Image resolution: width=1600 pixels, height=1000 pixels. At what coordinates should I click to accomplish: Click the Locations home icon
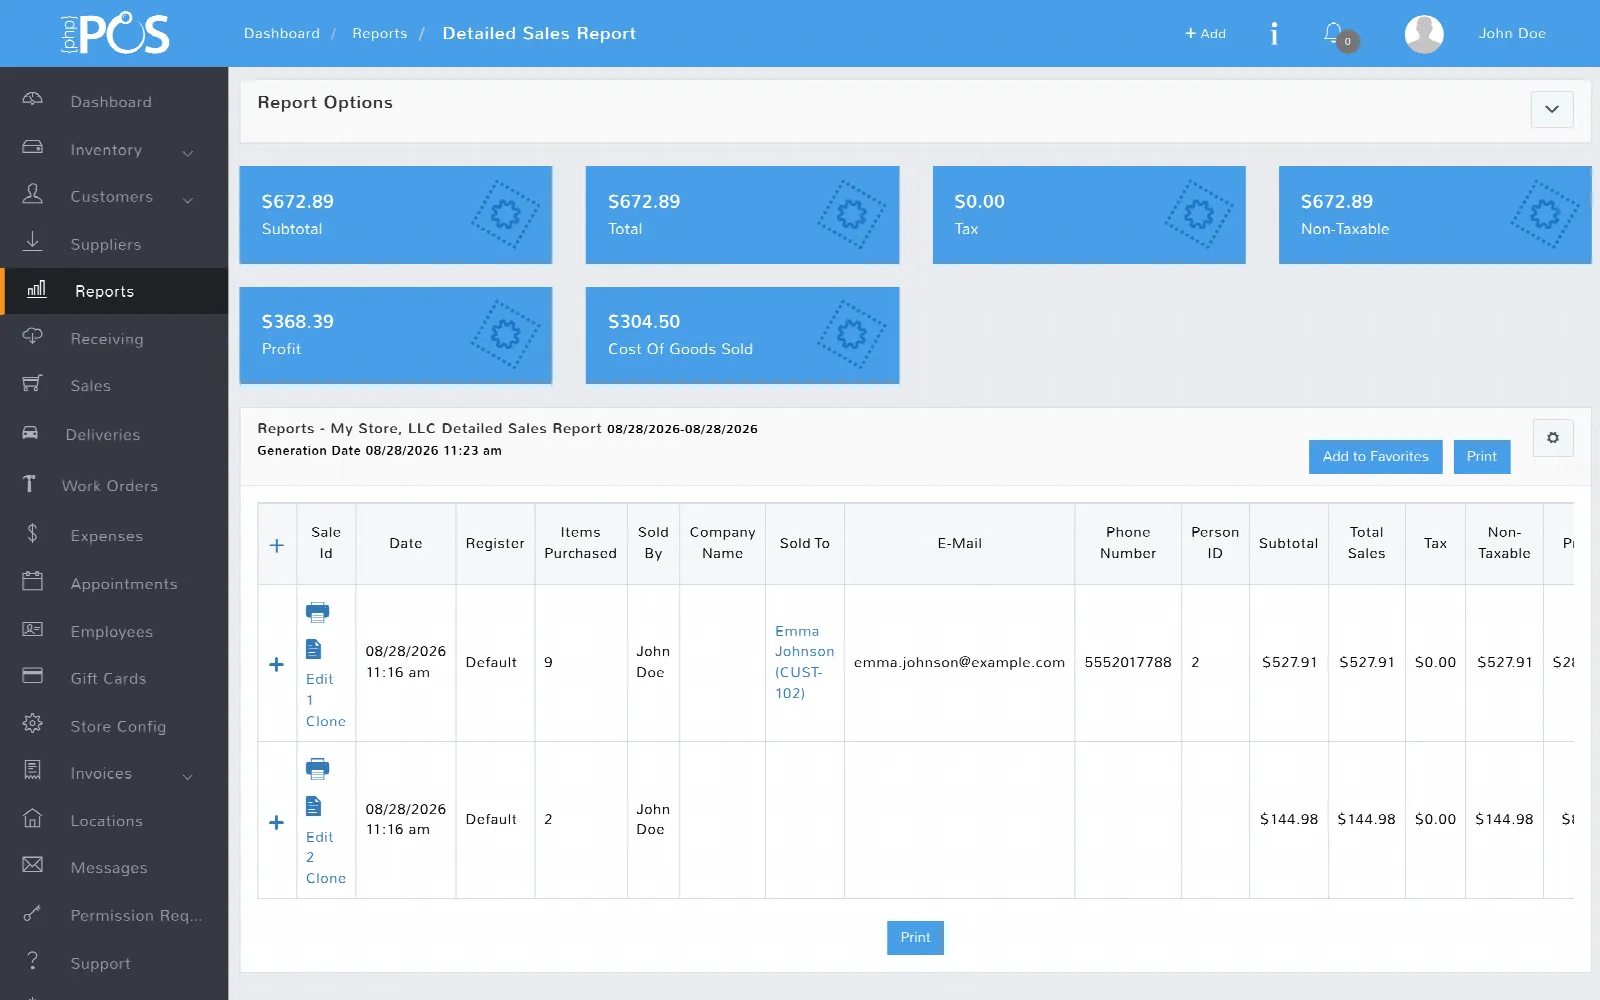(x=33, y=818)
